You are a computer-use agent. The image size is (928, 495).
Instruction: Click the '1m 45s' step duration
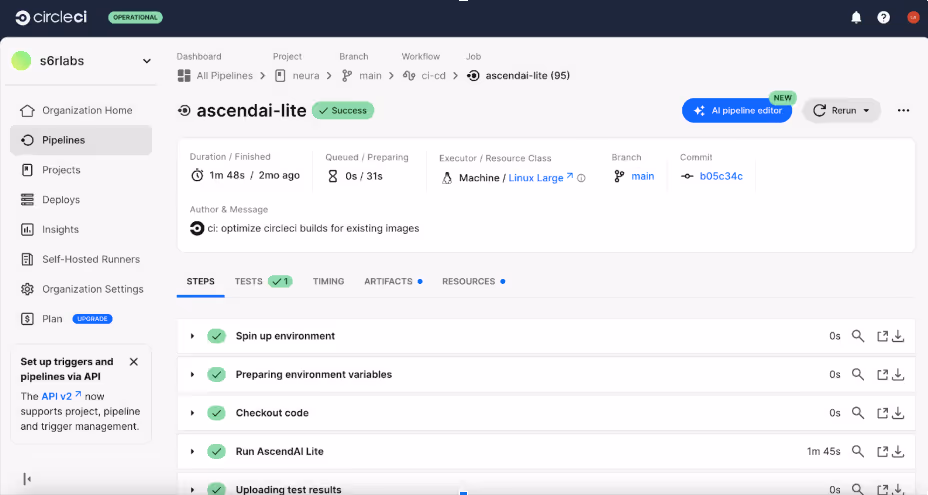(x=823, y=452)
